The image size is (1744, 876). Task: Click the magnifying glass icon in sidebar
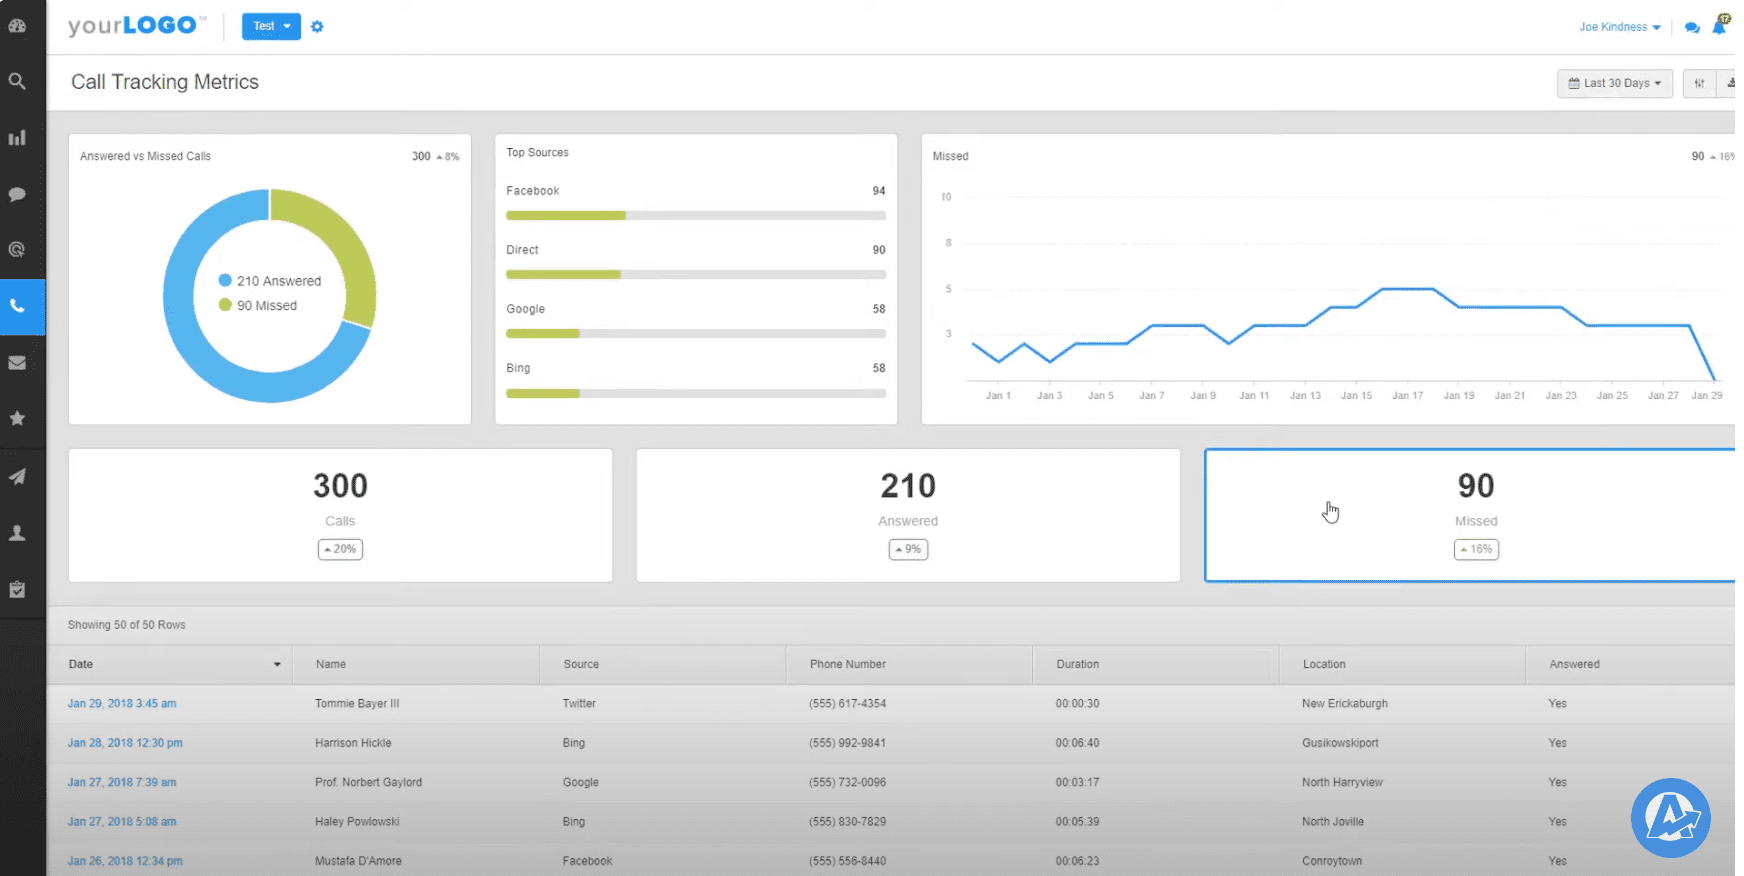pos(17,82)
